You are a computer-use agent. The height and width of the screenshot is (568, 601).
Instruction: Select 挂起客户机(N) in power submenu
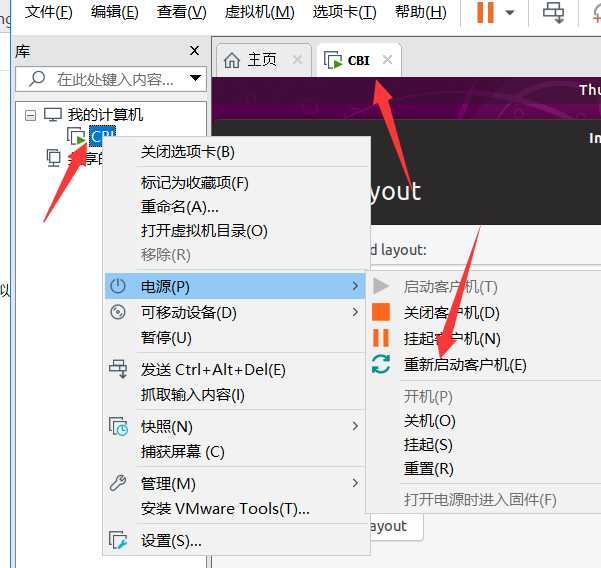click(452, 339)
